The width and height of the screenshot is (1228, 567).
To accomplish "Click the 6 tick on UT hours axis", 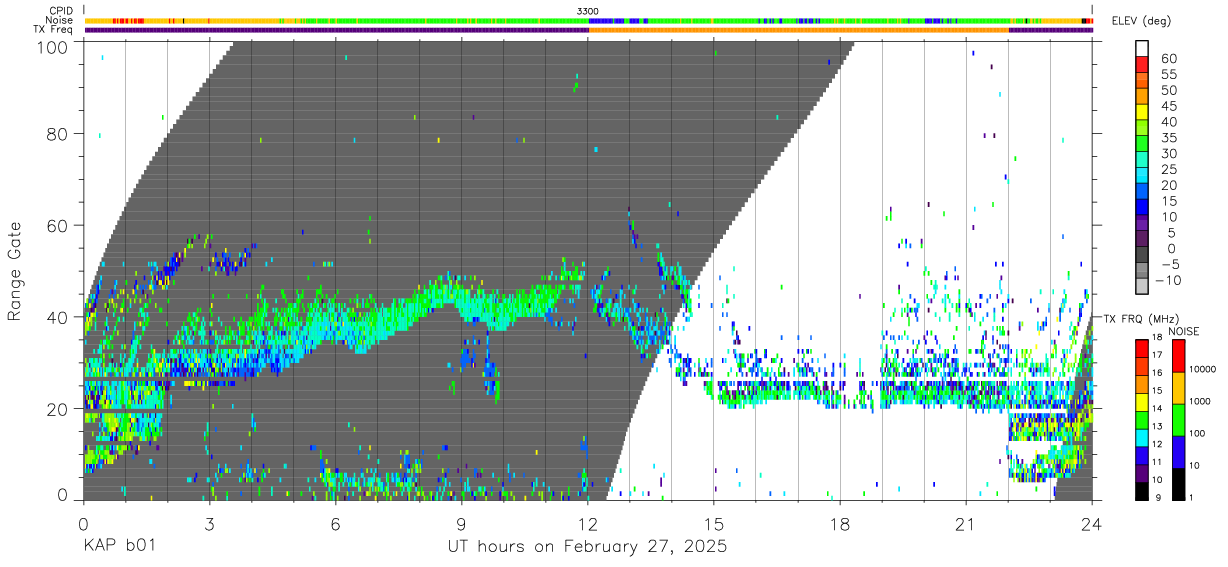I will [x=335, y=524].
